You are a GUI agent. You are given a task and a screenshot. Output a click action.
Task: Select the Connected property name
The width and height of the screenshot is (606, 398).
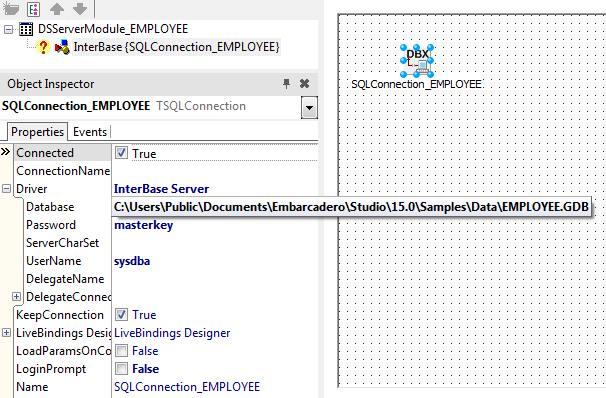45,153
